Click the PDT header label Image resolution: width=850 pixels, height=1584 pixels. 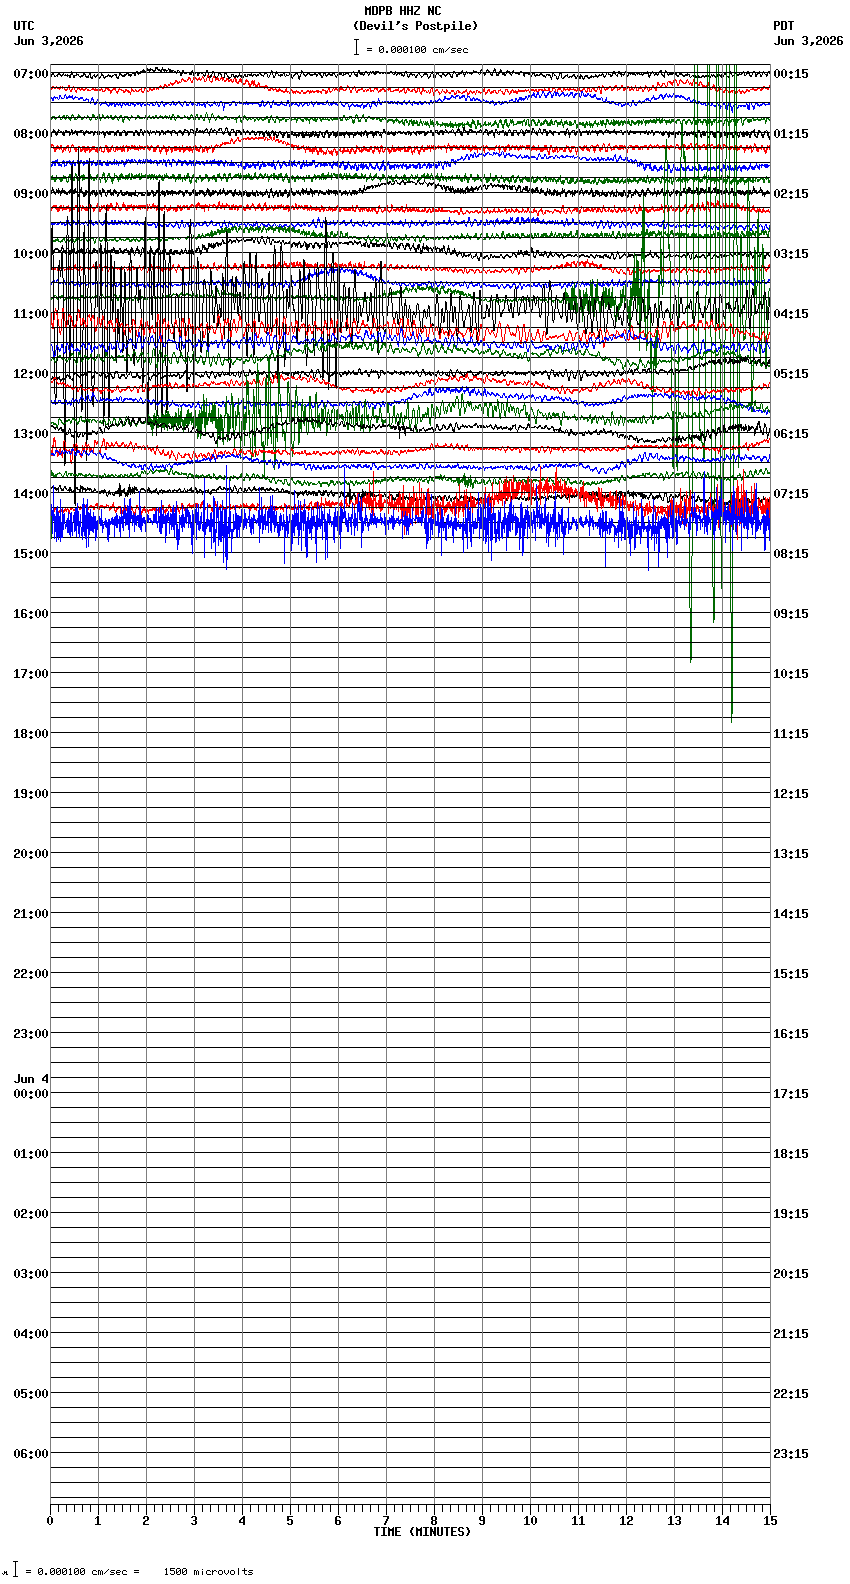[783, 26]
